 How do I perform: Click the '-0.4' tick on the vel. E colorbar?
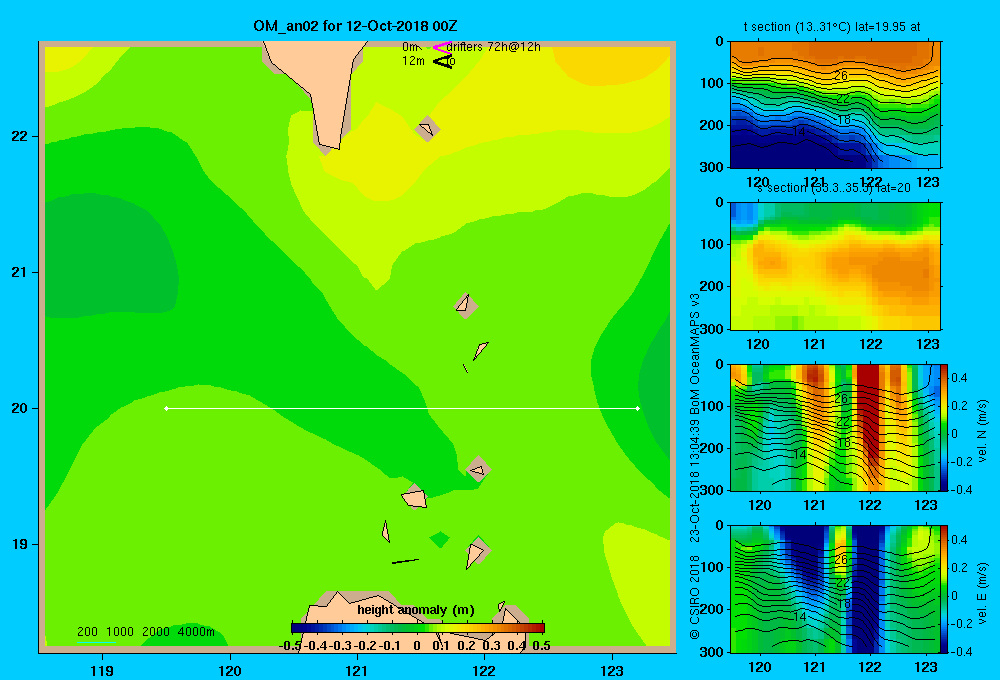pyautogui.click(x=962, y=651)
